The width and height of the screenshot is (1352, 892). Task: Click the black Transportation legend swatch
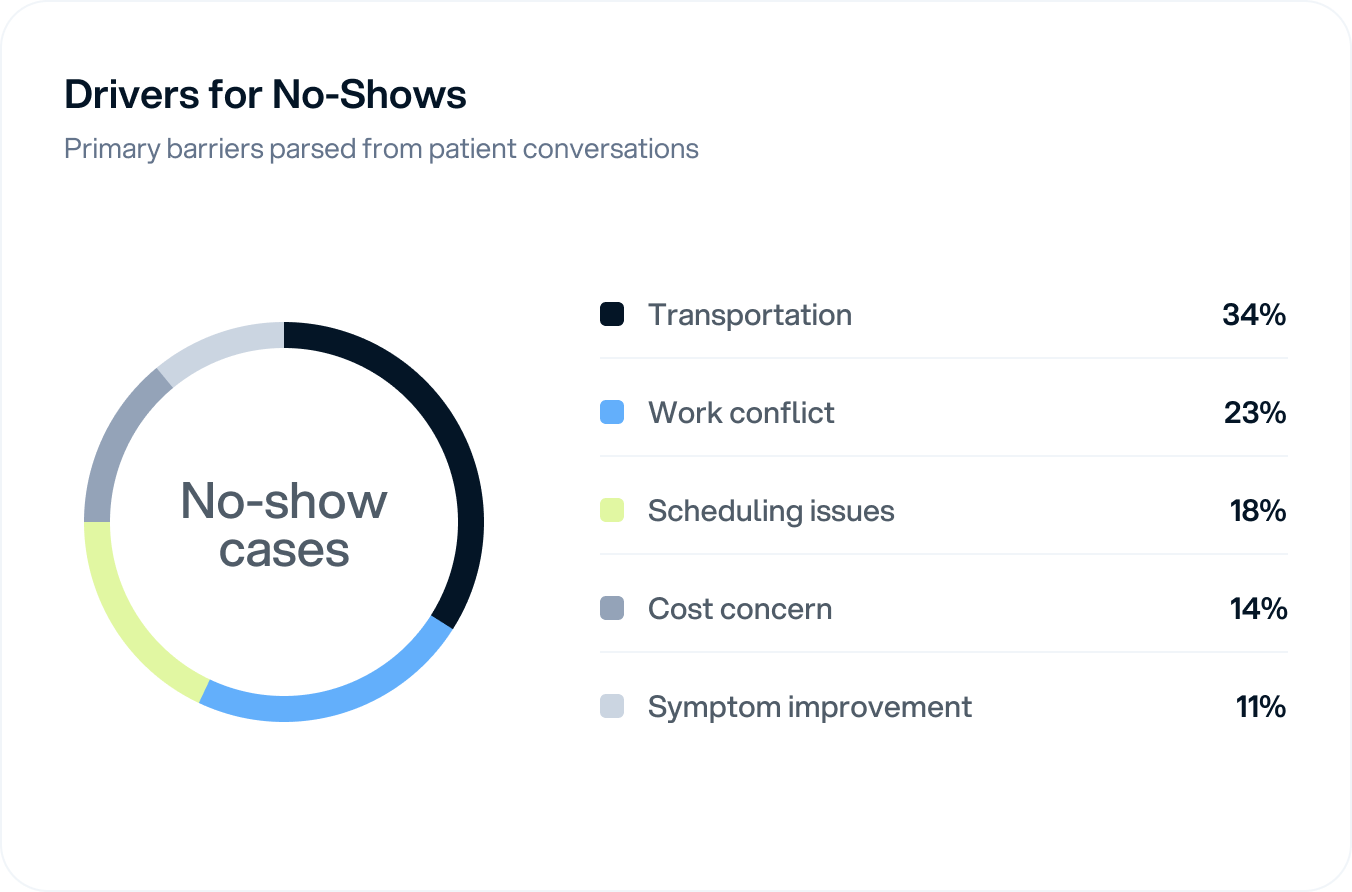(612, 314)
